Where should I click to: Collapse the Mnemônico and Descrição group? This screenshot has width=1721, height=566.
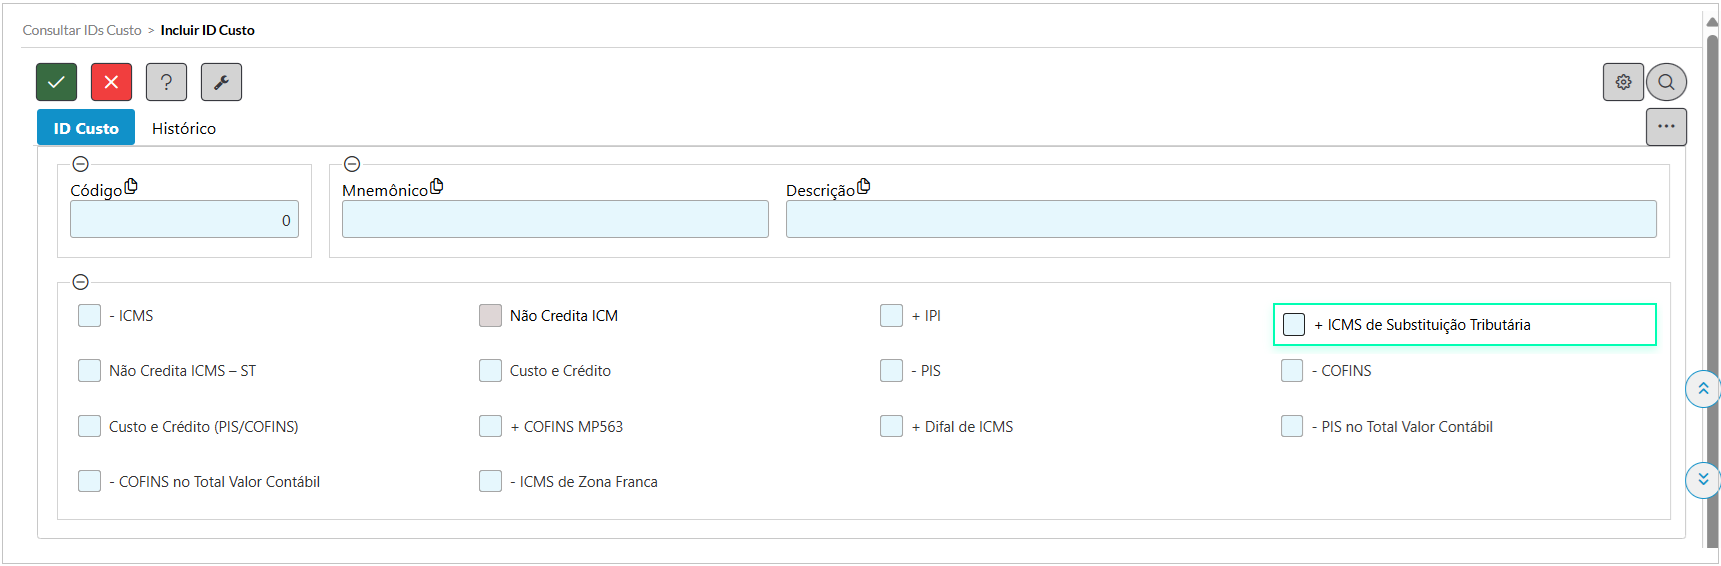pos(352,164)
